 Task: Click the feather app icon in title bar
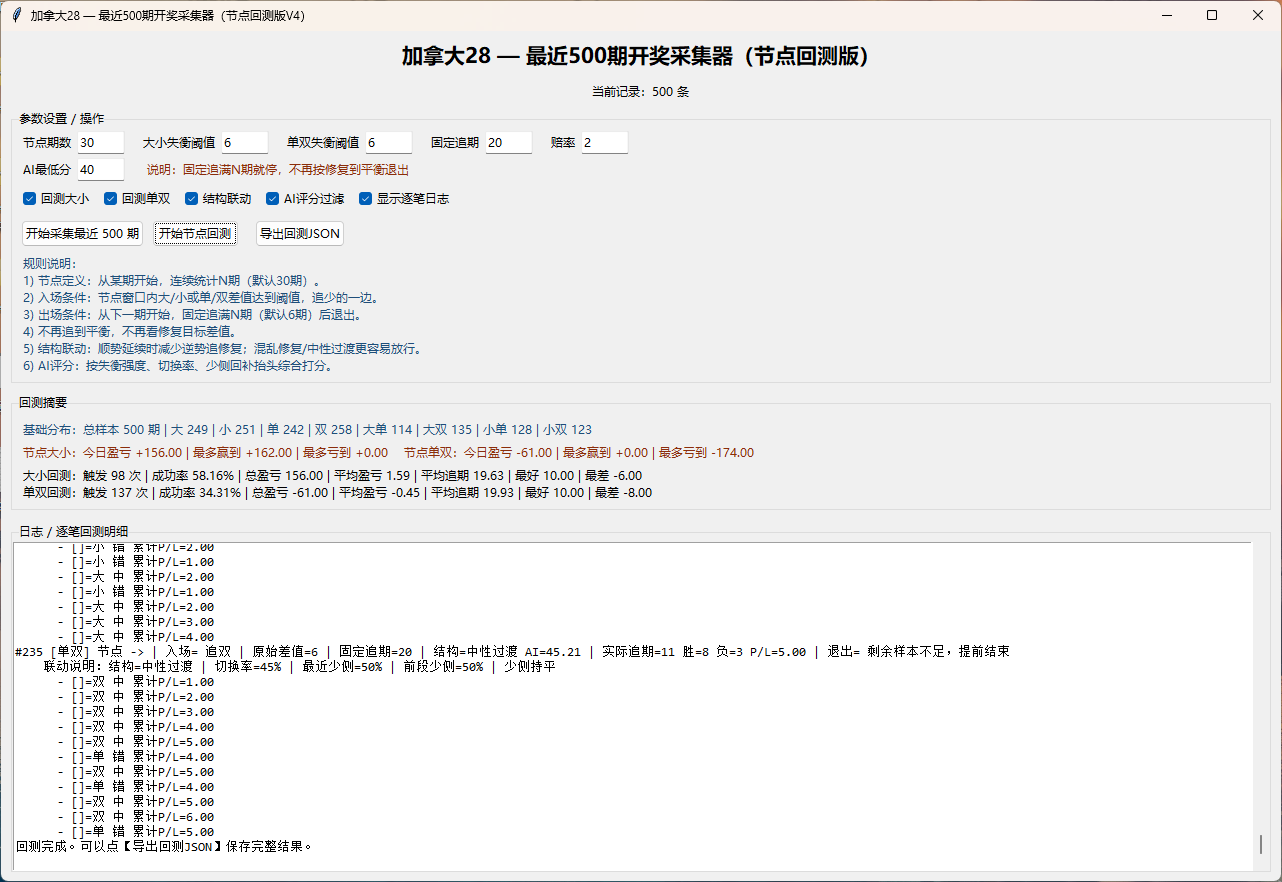point(16,15)
